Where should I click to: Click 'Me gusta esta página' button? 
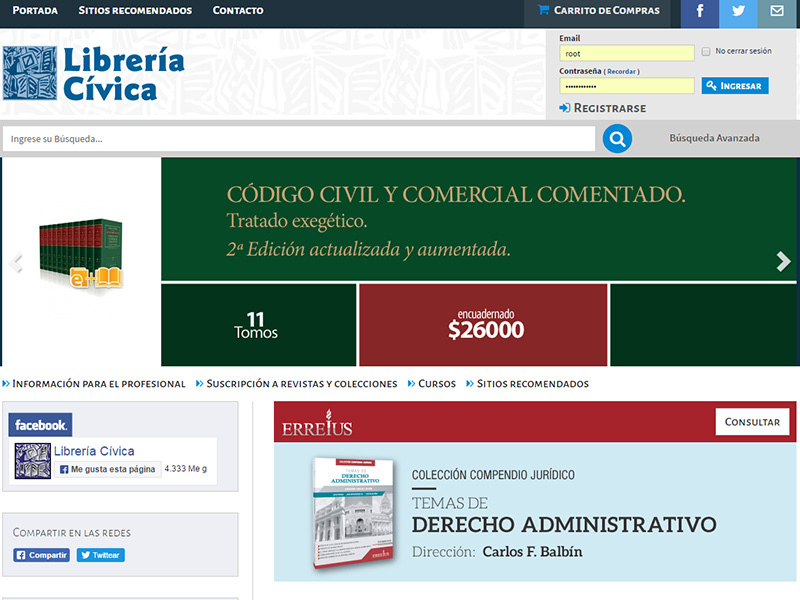[x=108, y=469]
